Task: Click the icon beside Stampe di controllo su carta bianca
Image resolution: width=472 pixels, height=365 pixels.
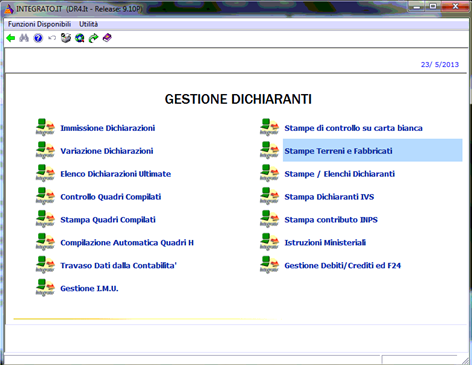Action: [x=269, y=128]
